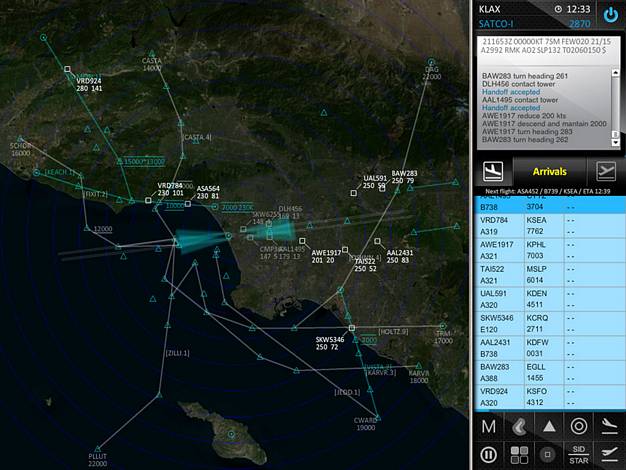Toggle the M map mode button

point(488,427)
